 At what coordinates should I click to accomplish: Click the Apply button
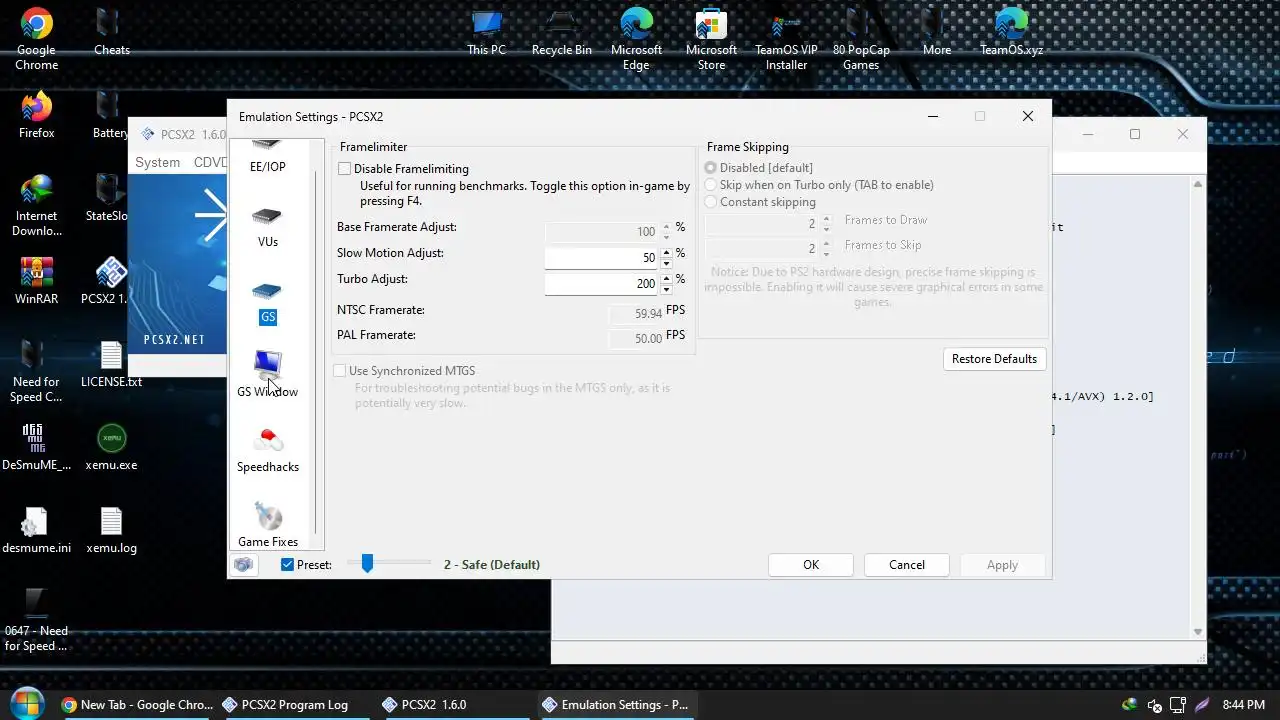point(1002,565)
